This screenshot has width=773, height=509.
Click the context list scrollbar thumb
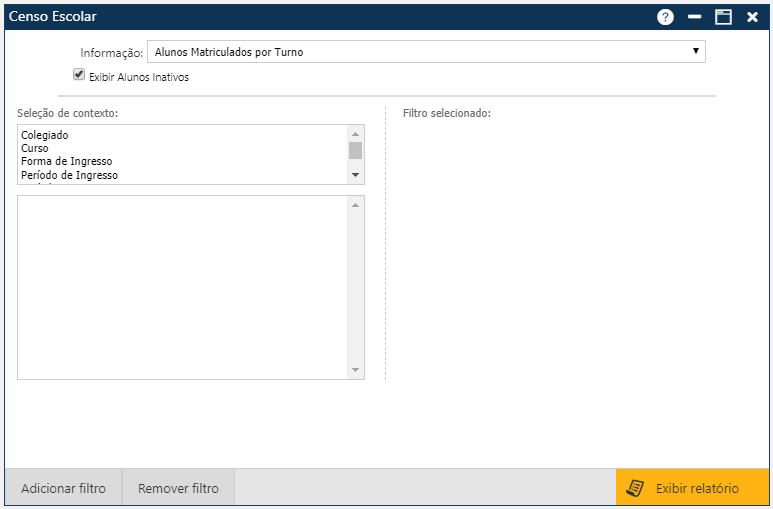point(355,151)
